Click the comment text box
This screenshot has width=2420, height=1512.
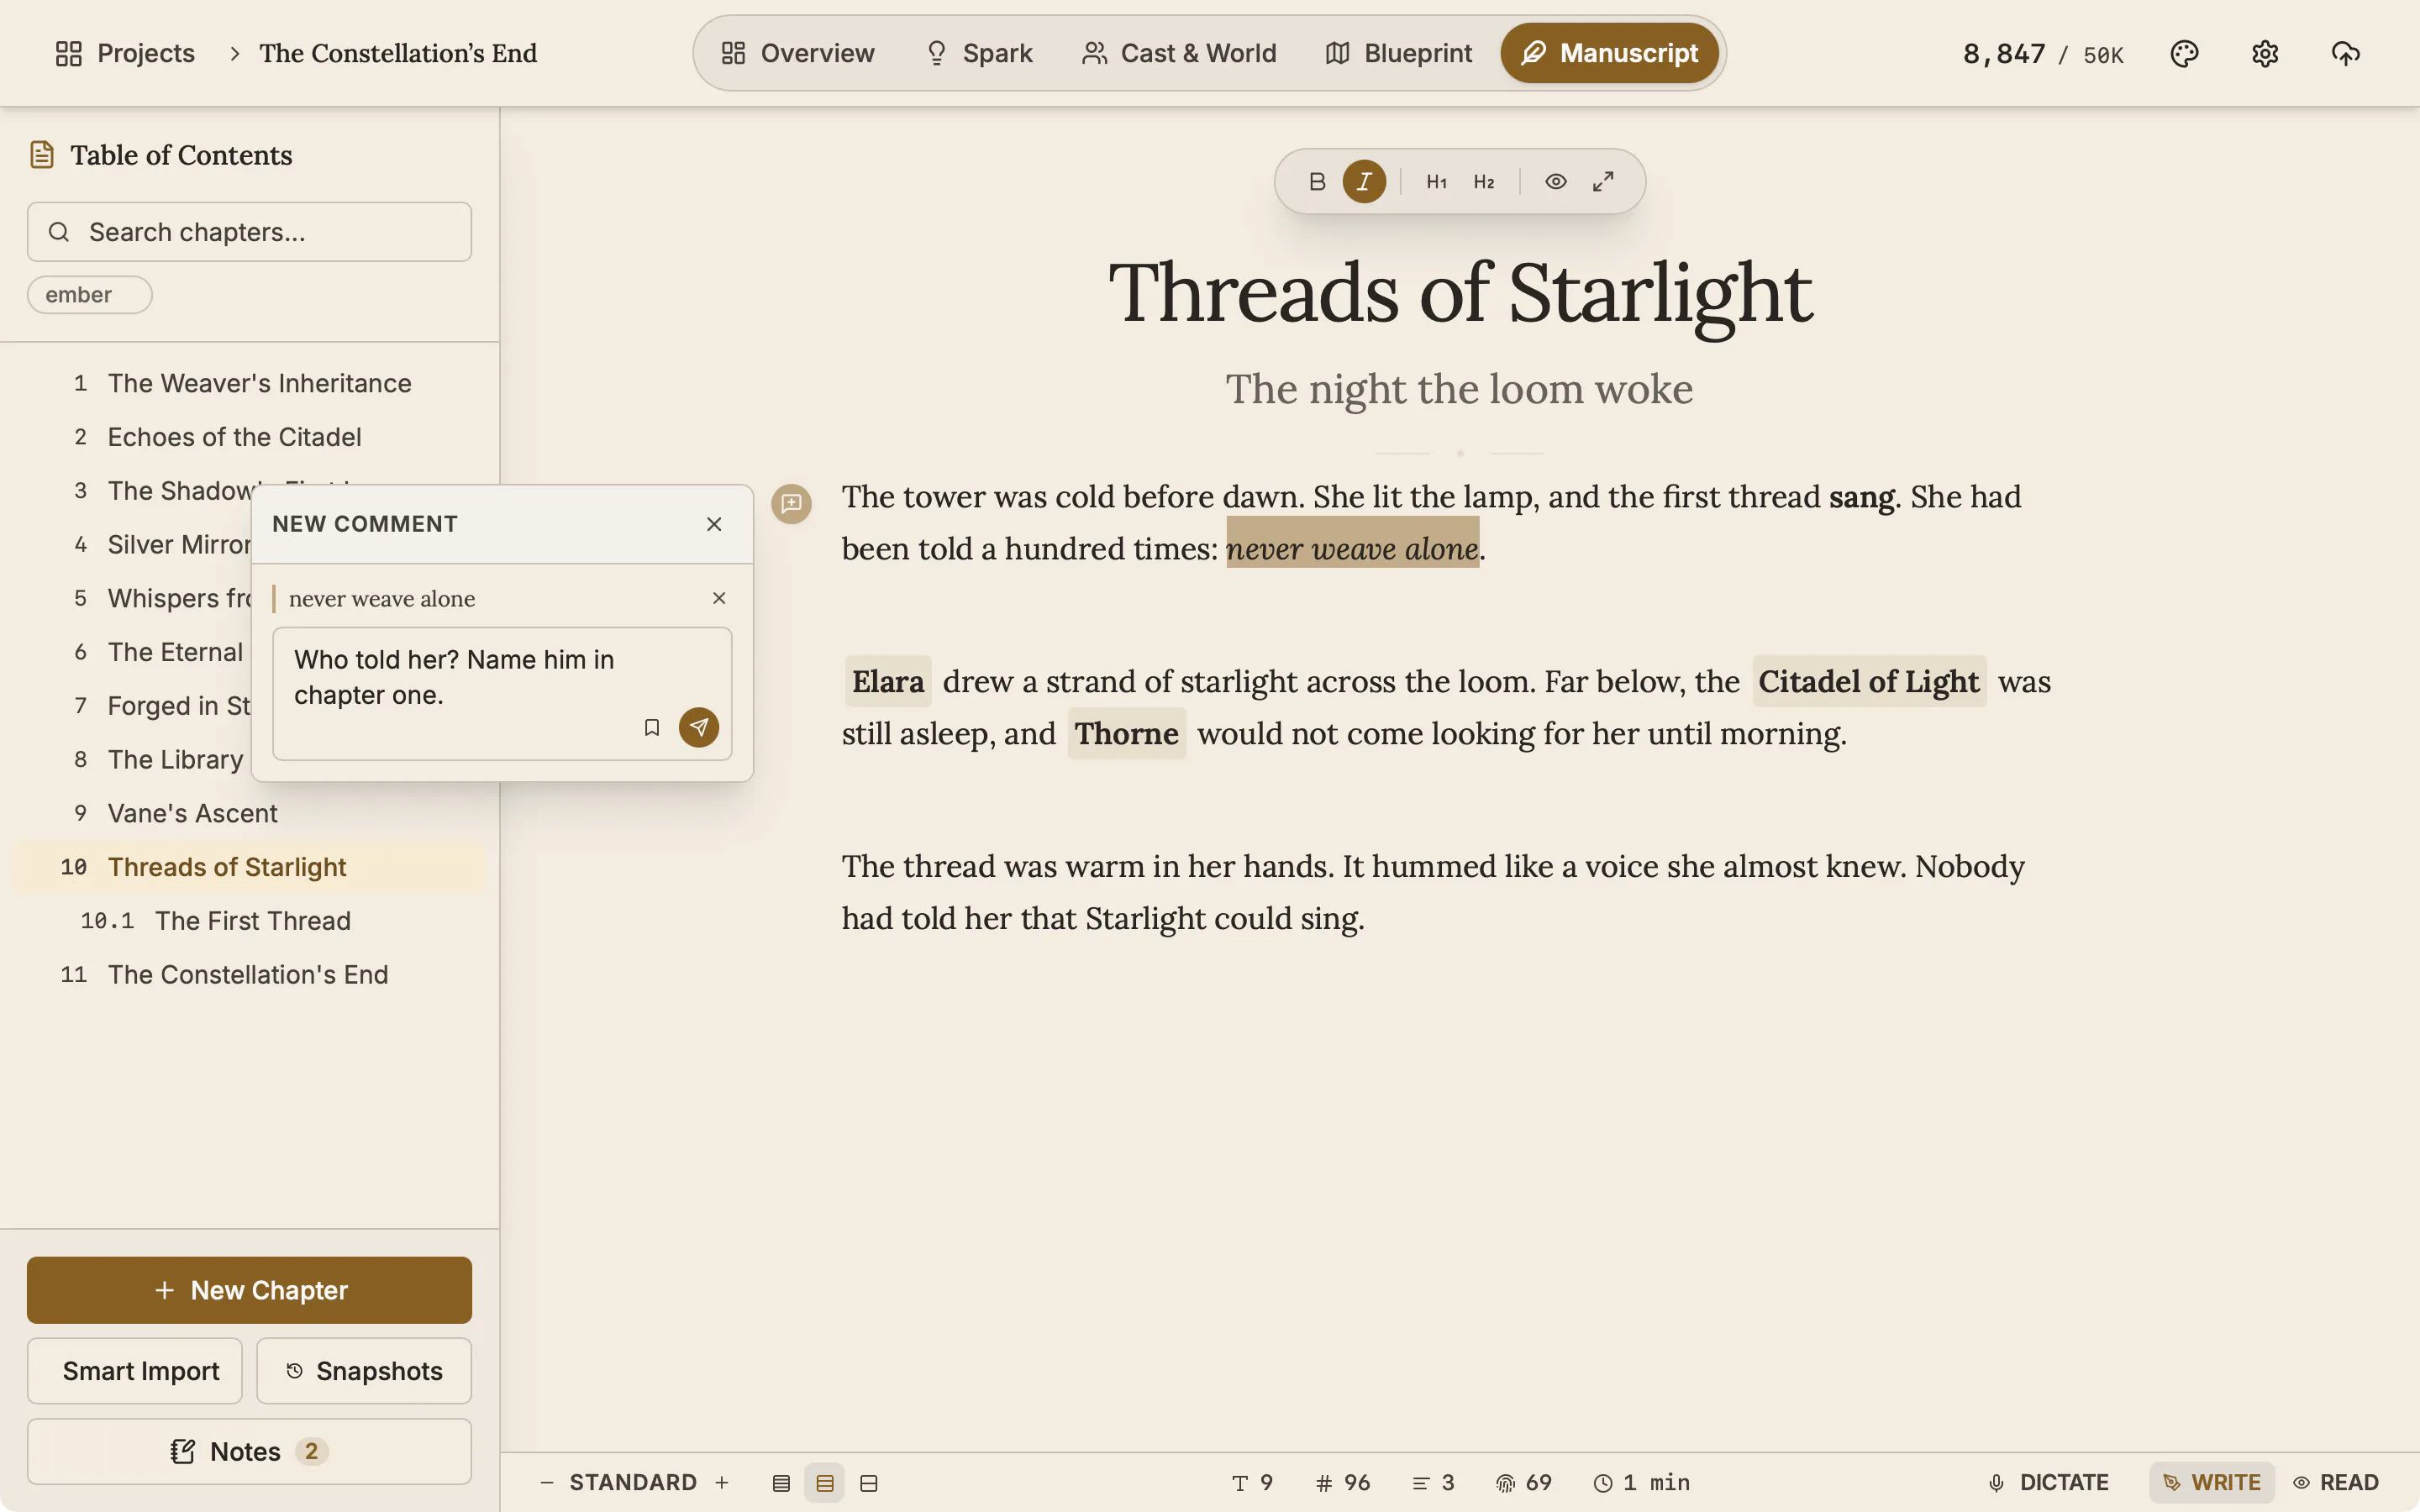[502, 693]
